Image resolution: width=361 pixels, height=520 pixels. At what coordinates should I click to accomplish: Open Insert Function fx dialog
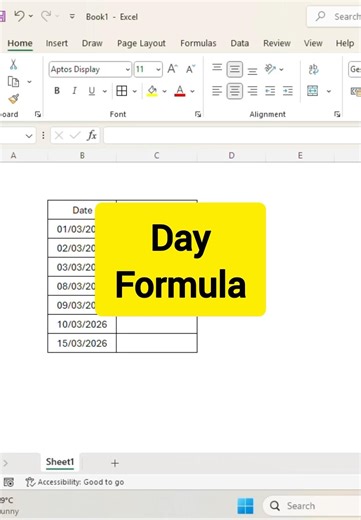click(x=92, y=135)
